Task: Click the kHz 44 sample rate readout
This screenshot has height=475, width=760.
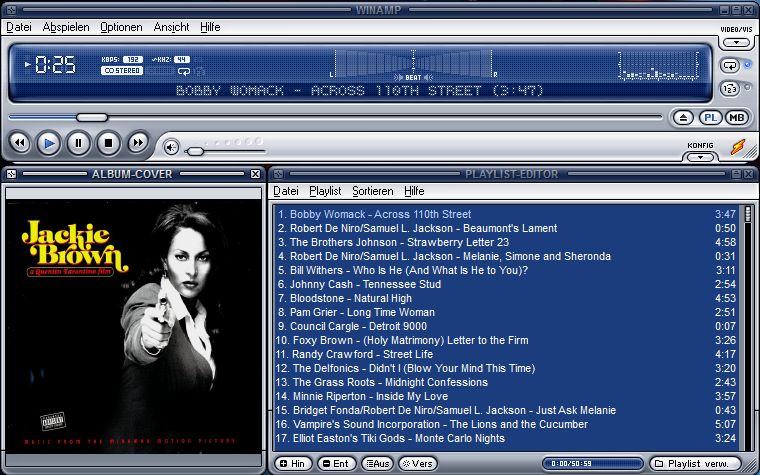Action: pyautogui.click(x=170, y=60)
